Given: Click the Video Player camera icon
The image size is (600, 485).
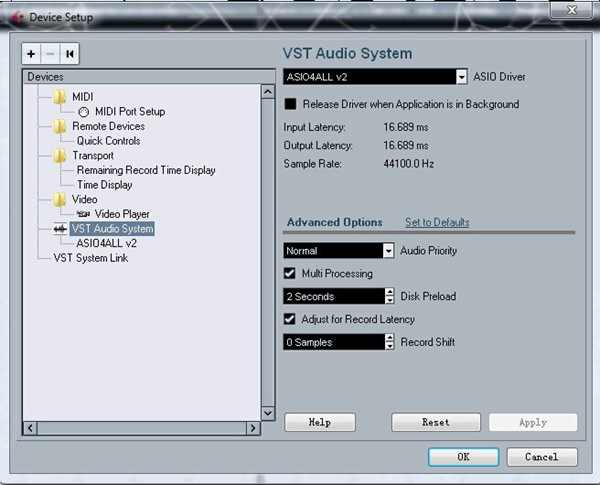Looking at the screenshot, I should point(83,214).
